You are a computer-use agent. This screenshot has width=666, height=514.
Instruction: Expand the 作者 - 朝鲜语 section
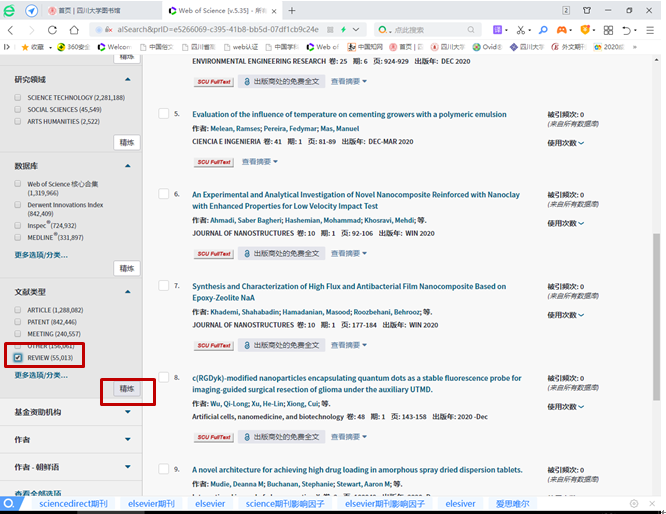coord(127,467)
